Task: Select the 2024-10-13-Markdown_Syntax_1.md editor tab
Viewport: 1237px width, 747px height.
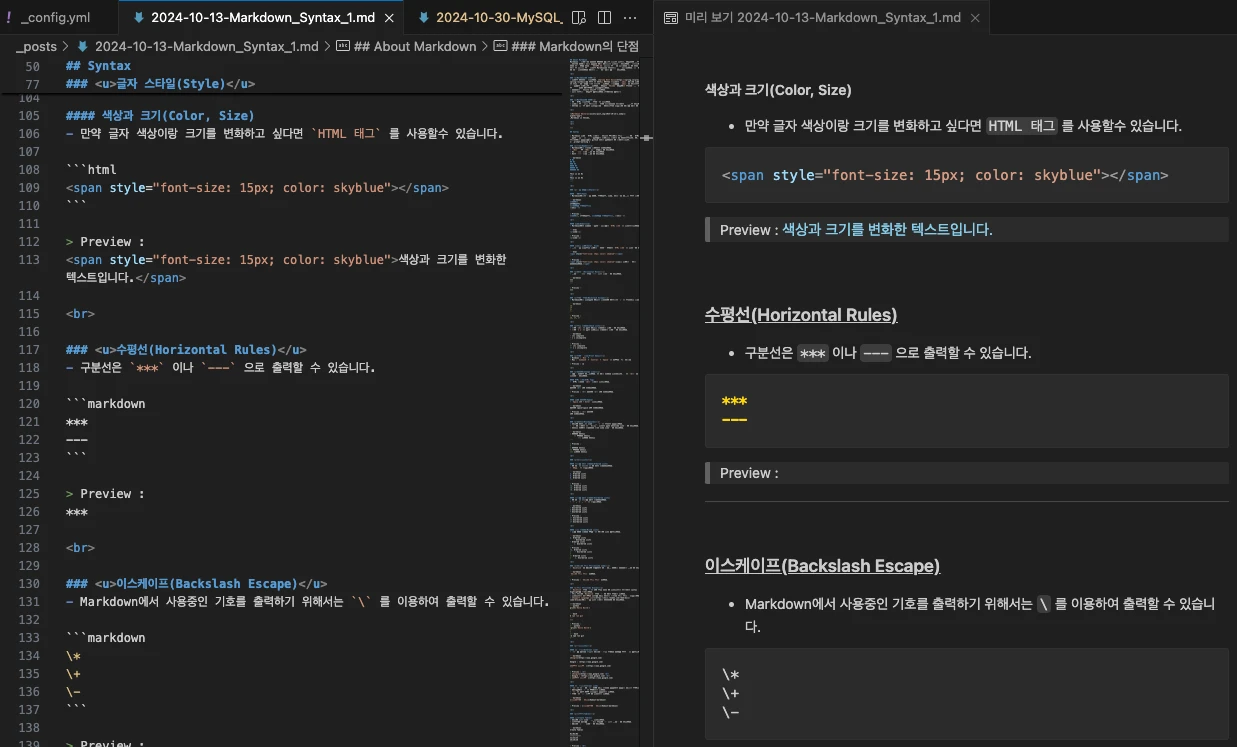Action: (x=263, y=18)
